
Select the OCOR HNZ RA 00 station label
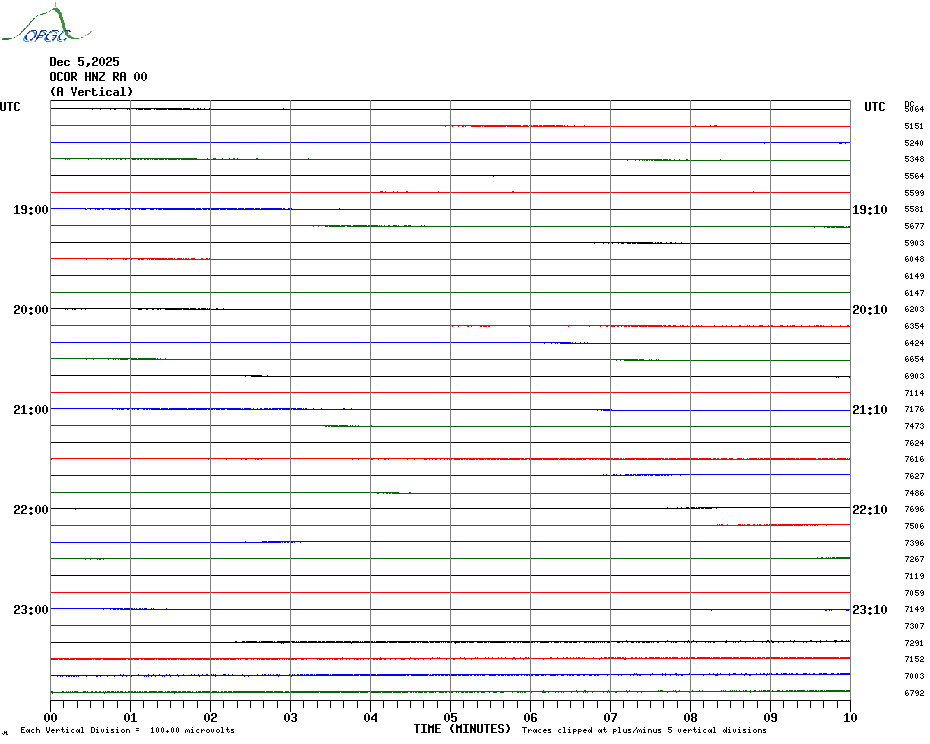[98, 77]
